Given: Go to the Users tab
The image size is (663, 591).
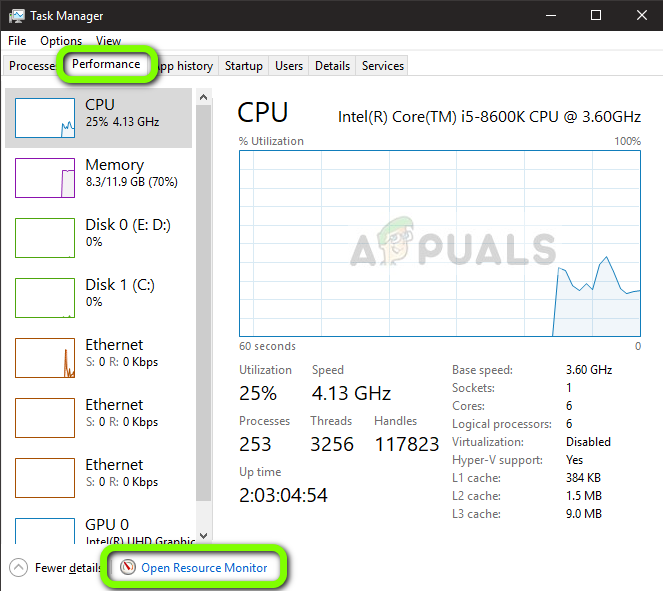Looking at the screenshot, I should point(289,66).
